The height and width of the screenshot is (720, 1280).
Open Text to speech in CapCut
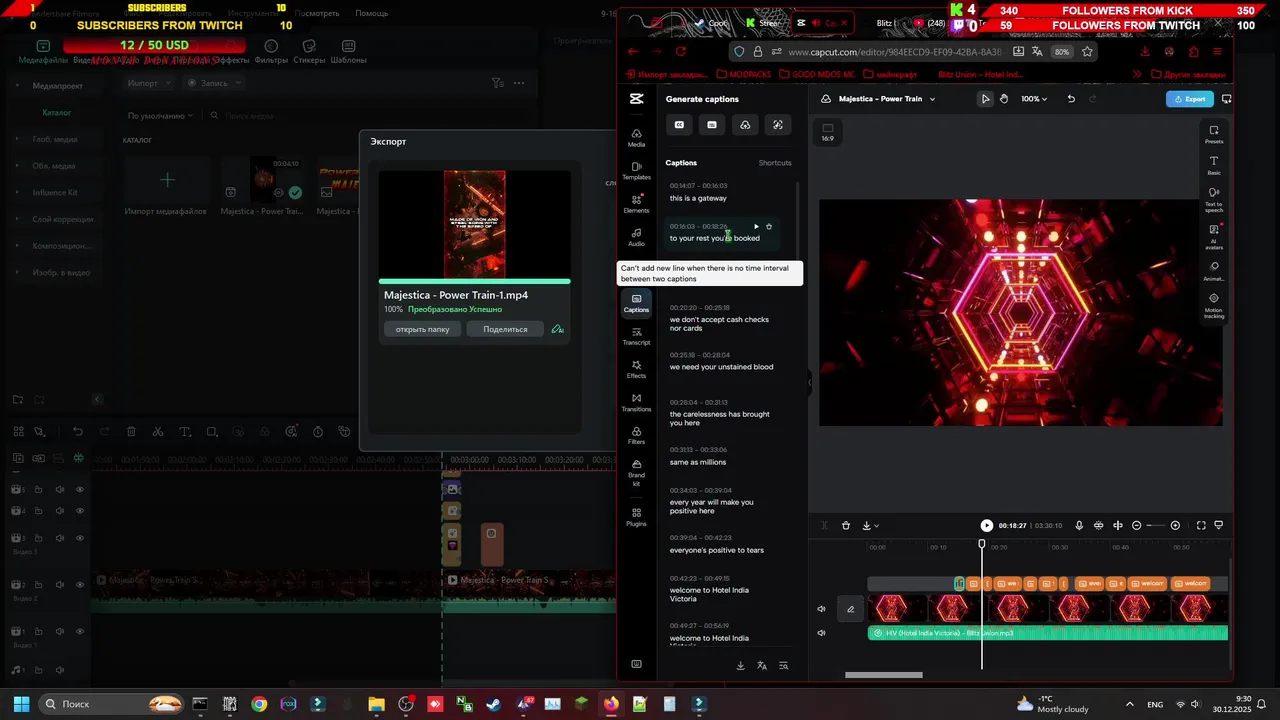point(1214,199)
